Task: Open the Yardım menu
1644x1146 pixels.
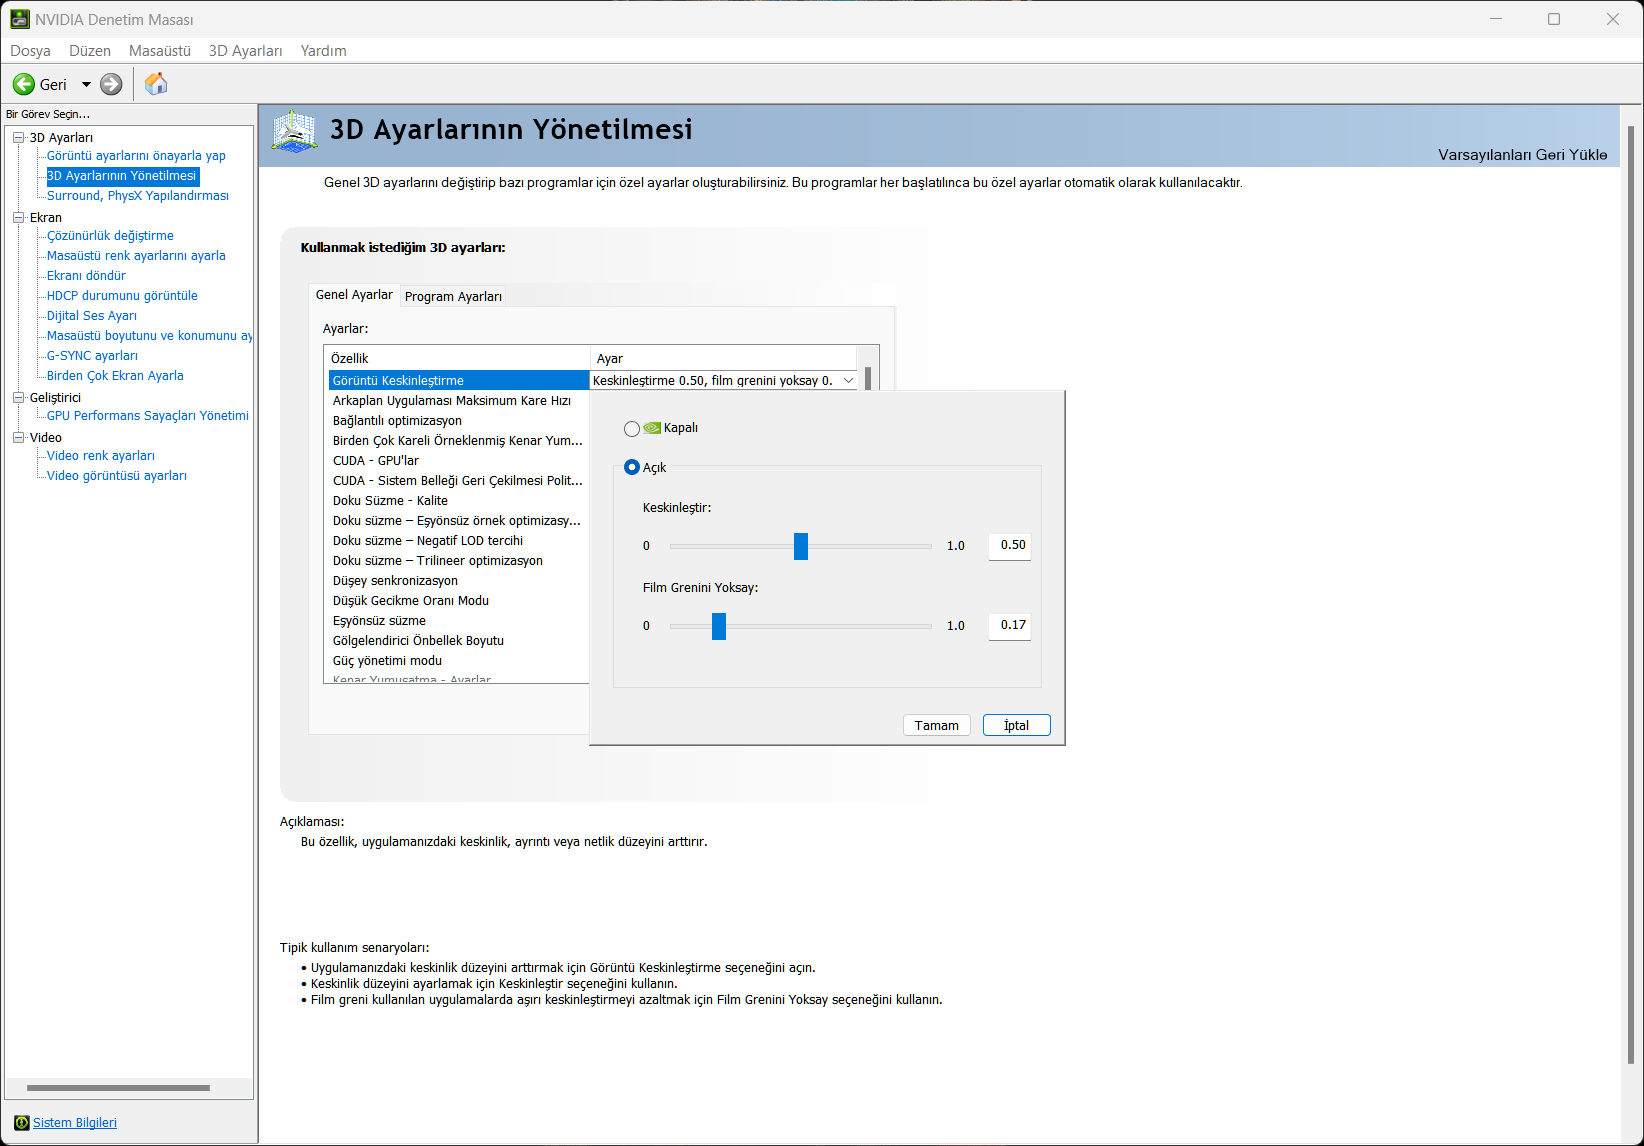Action: [x=324, y=51]
